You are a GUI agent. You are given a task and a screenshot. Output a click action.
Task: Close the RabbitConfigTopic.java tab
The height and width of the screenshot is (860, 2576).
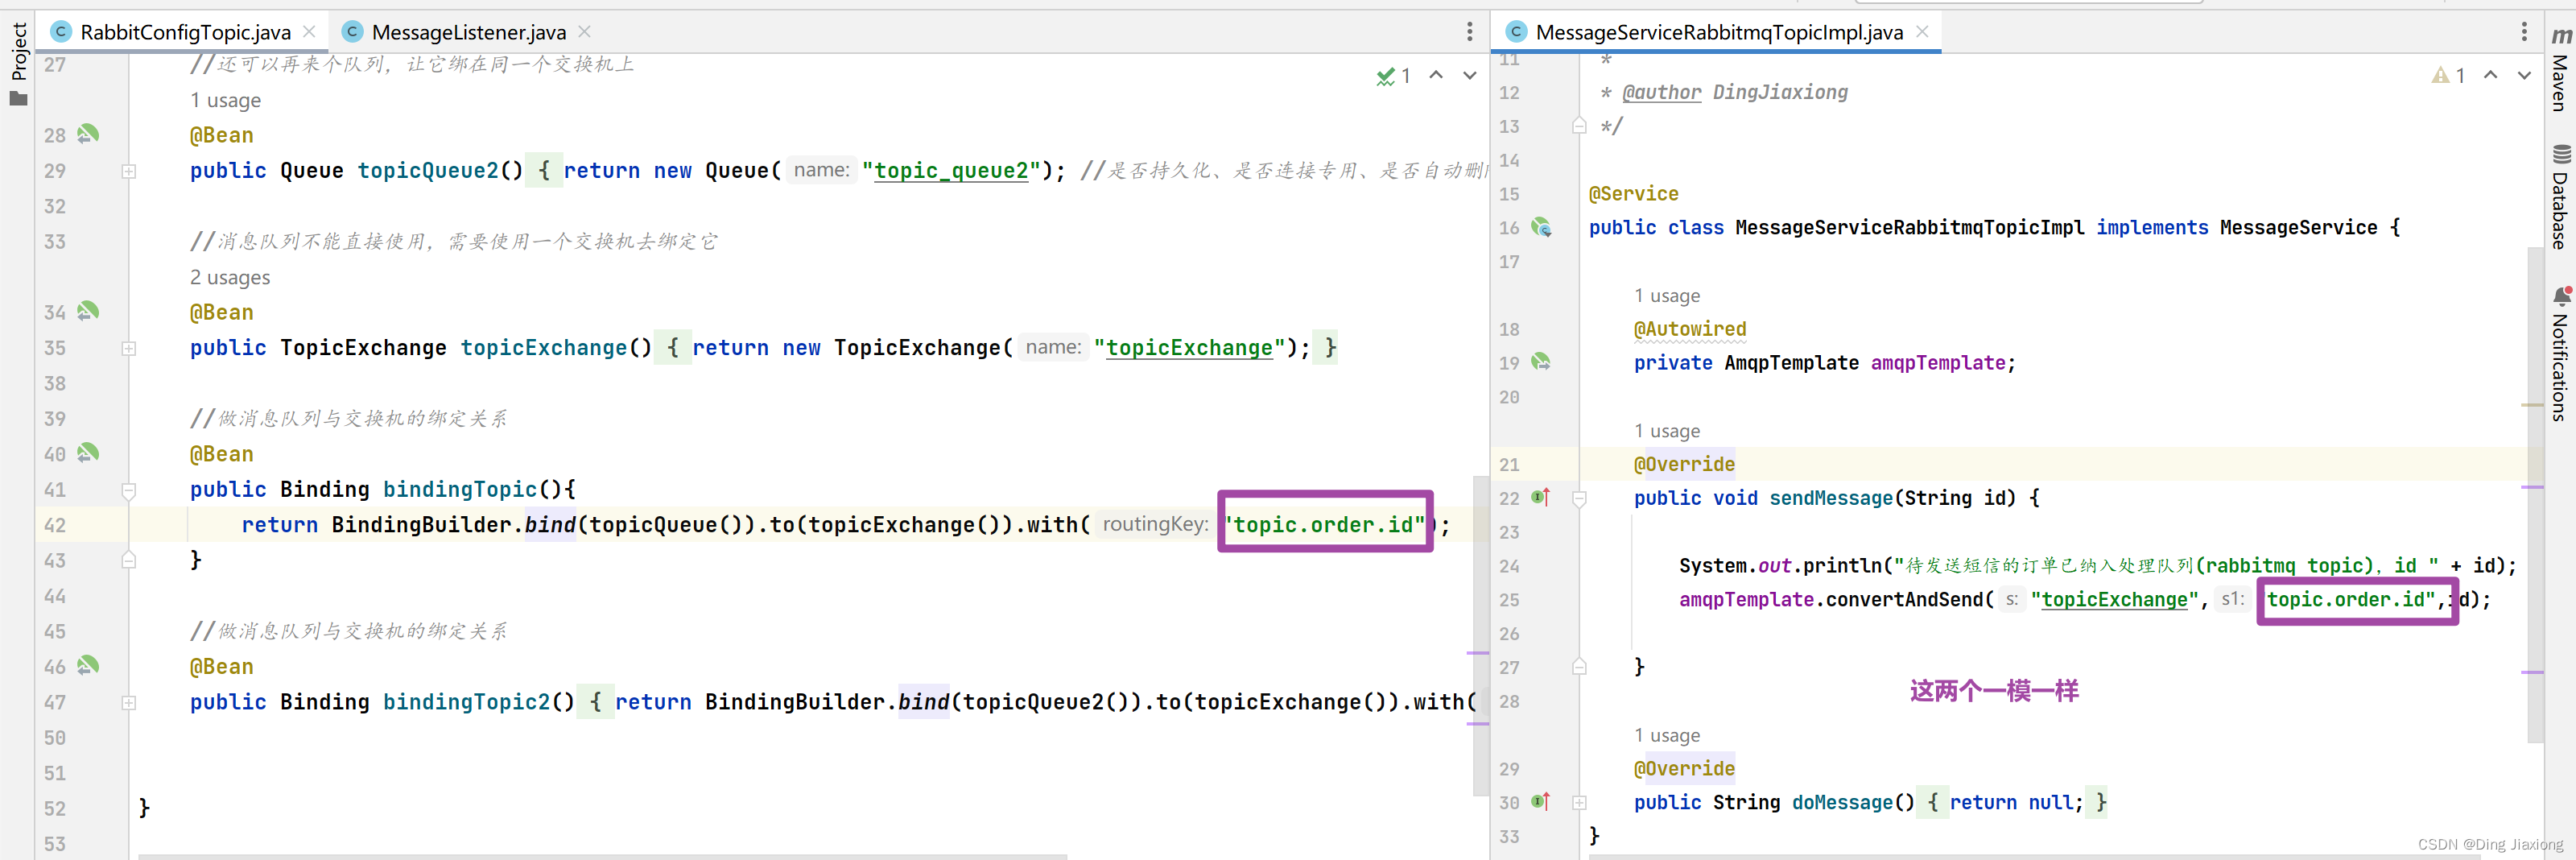coord(309,32)
